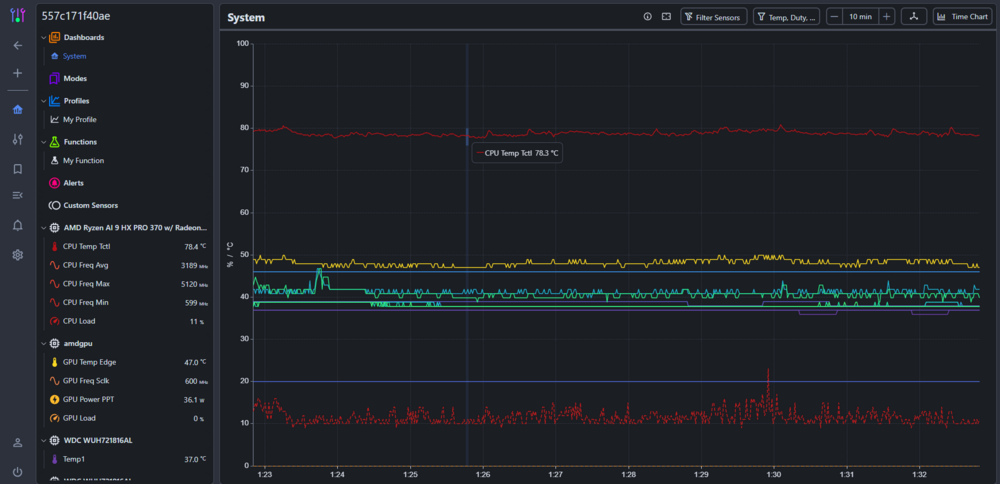Viewport: 1000px width, 484px height.
Task: Click the Dashboards orange icon
Action: (x=54, y=38)
